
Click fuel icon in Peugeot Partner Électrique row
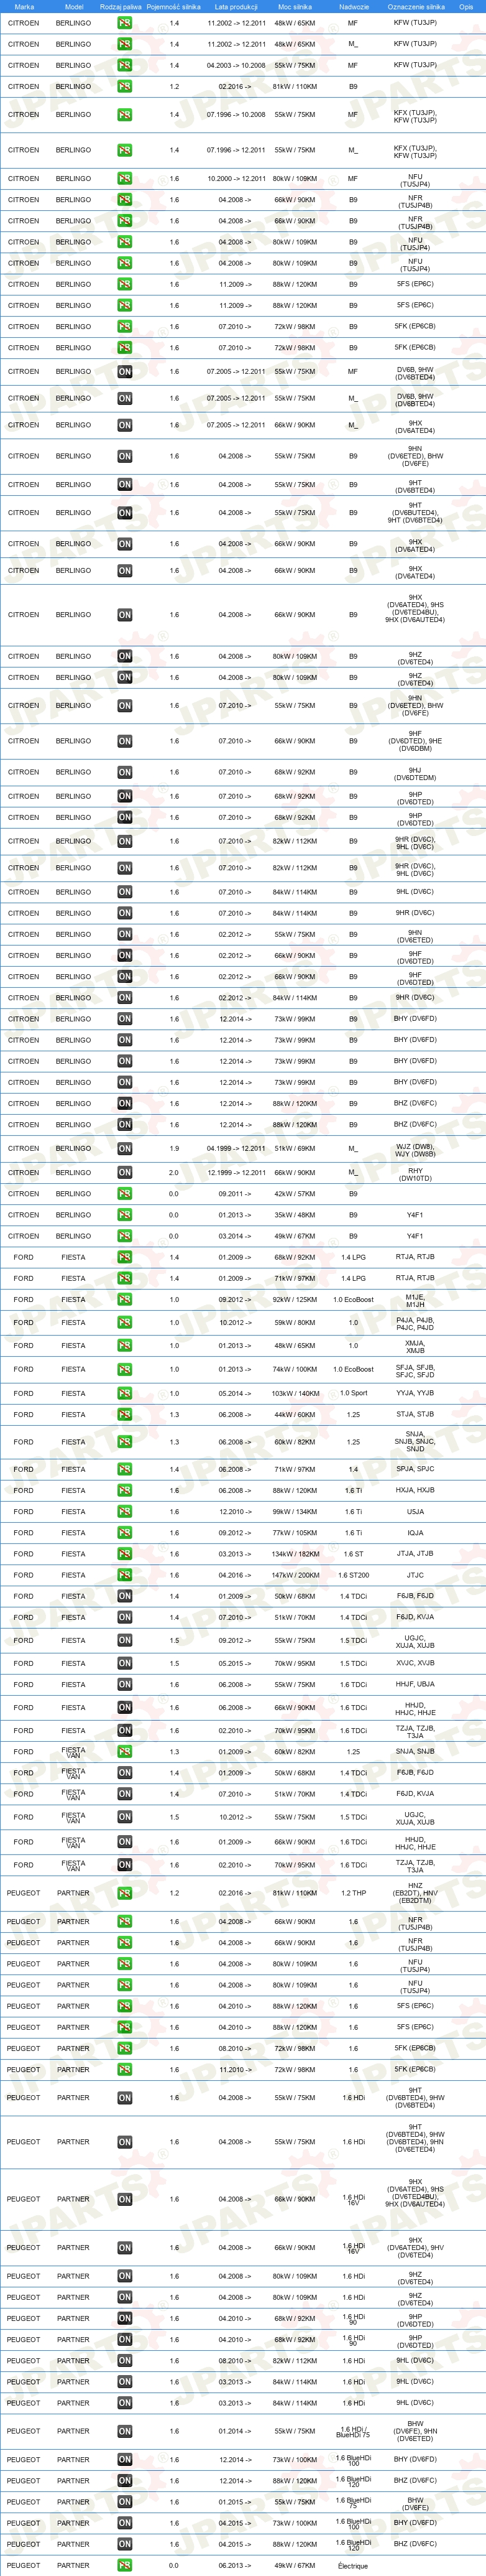125,2565
